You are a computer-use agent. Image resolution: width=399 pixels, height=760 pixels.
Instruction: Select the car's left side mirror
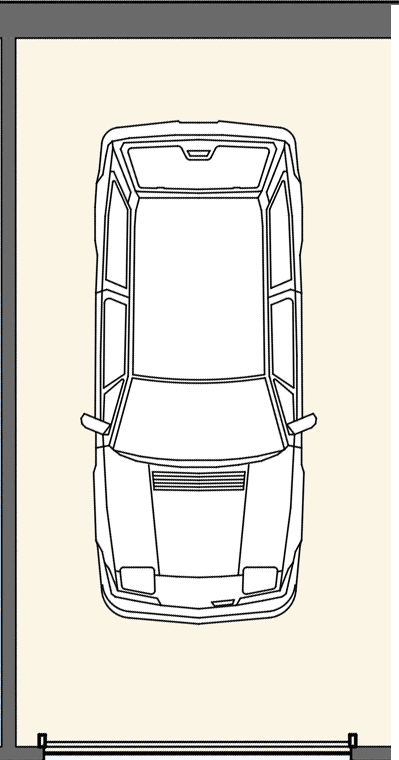[96, 424]
